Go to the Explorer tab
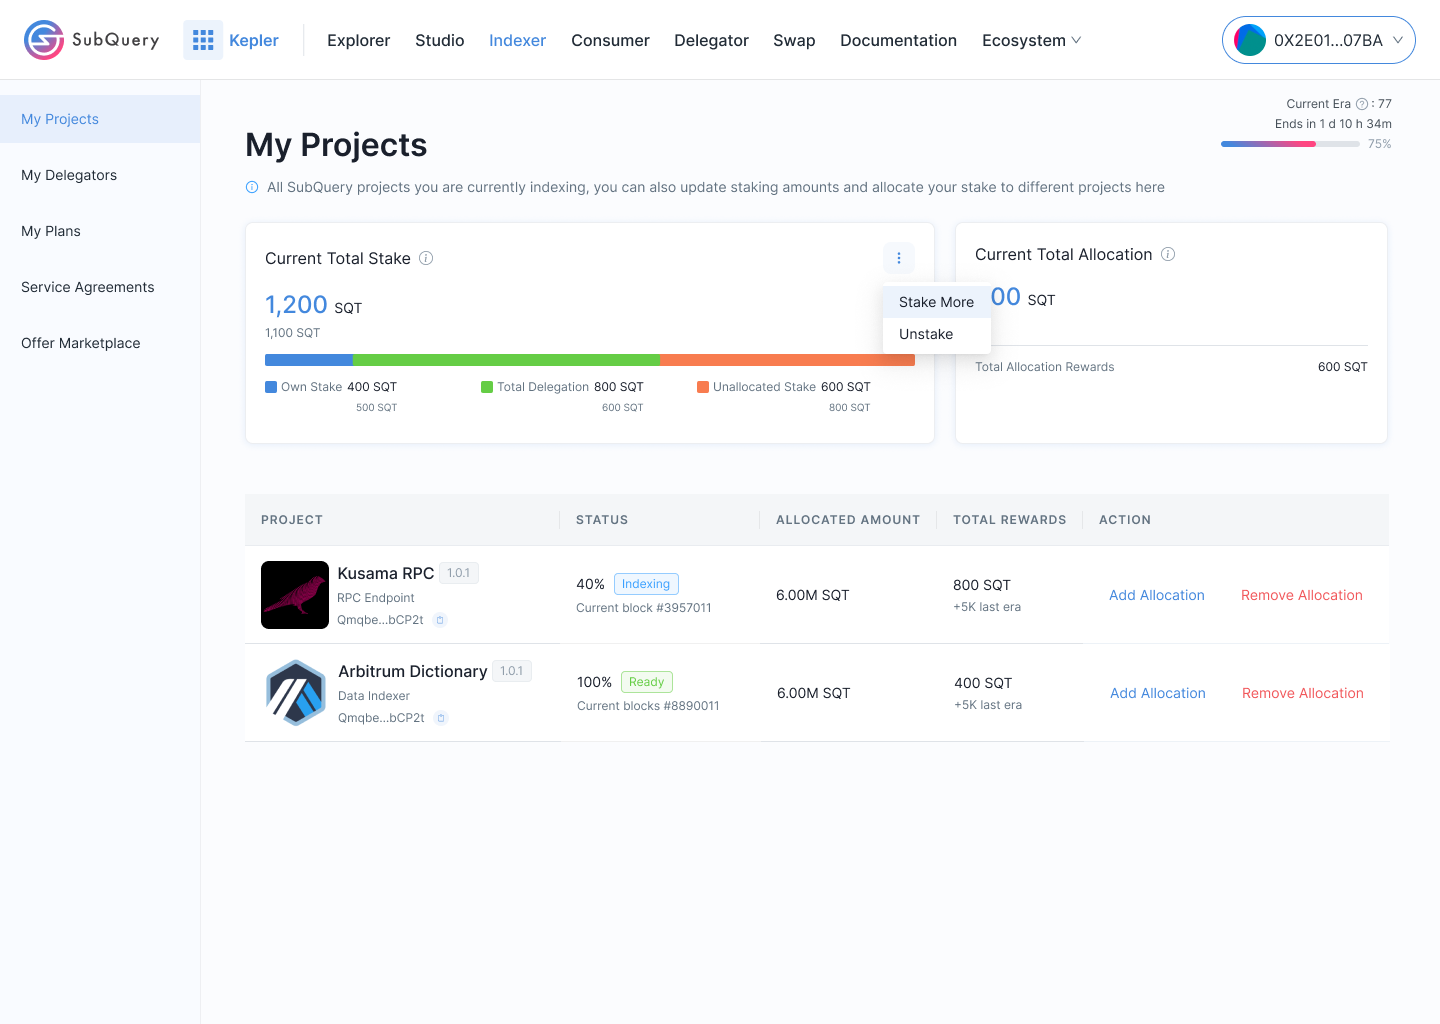Image resolution: width=1440 pixels, height=1024 pixels. [358, 40]
